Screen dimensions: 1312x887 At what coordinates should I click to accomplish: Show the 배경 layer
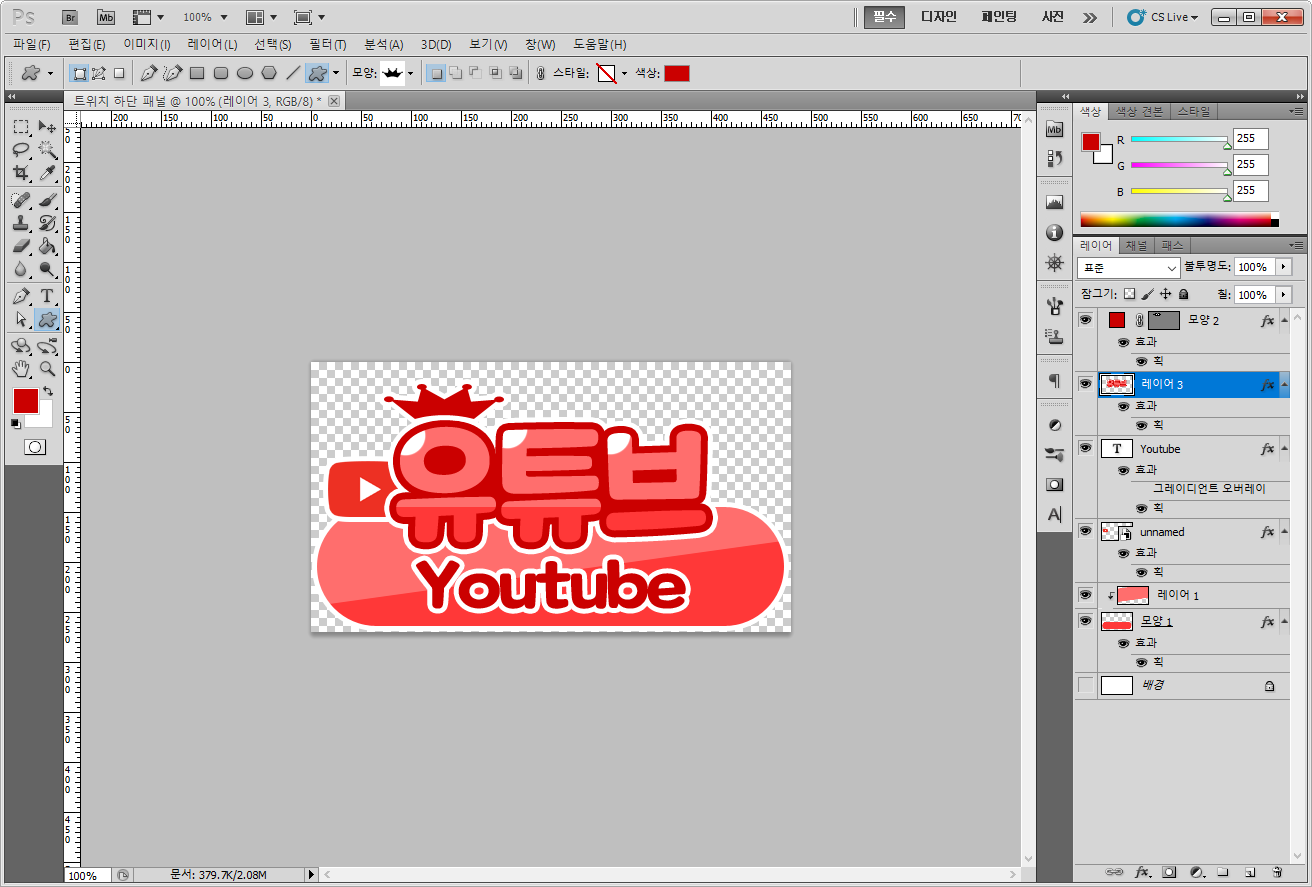coord(1085,685)
